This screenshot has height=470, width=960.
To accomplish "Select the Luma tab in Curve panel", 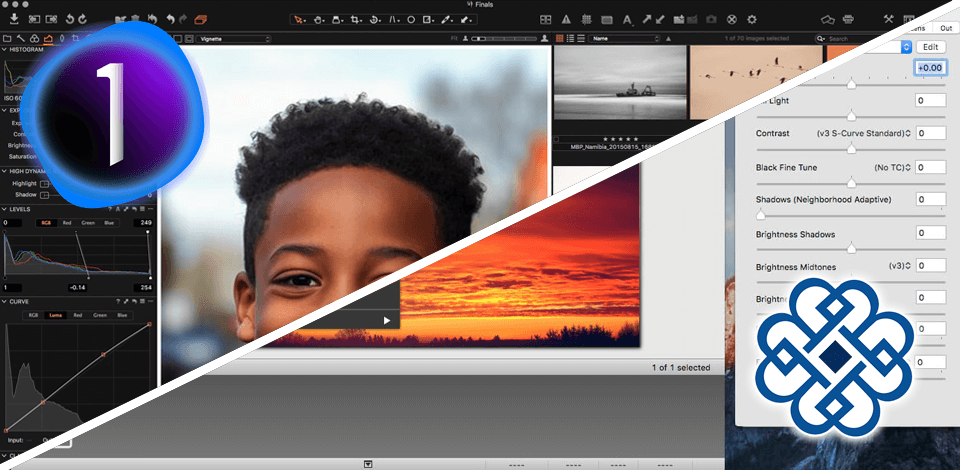I will pyautogui.click(x=56, y=315).
